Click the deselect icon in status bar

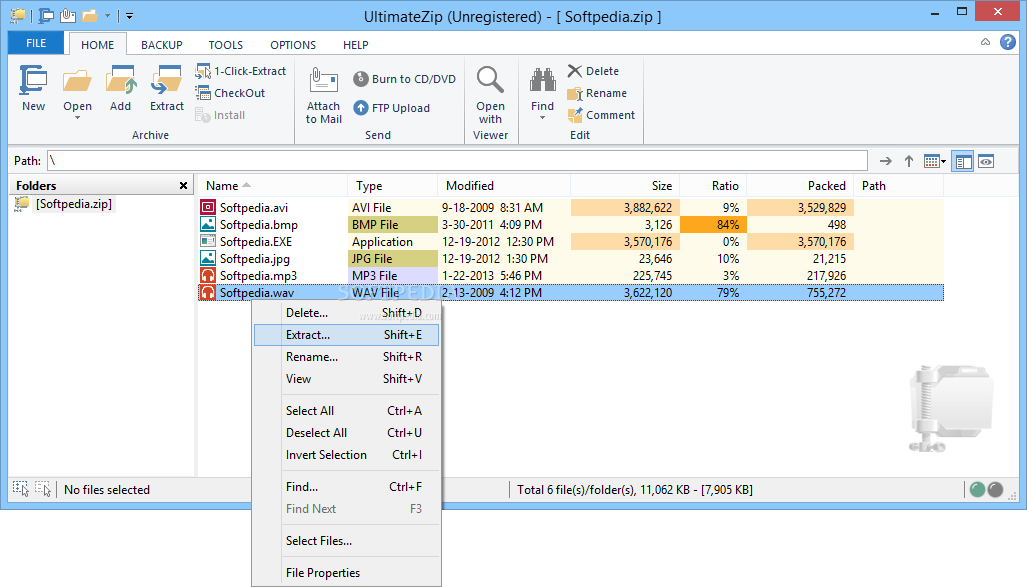coord(43,489)
